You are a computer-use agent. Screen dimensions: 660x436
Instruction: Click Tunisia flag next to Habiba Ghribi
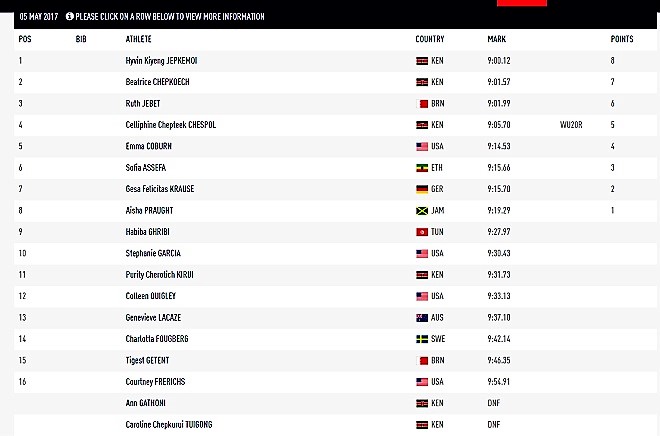(421, 232)
